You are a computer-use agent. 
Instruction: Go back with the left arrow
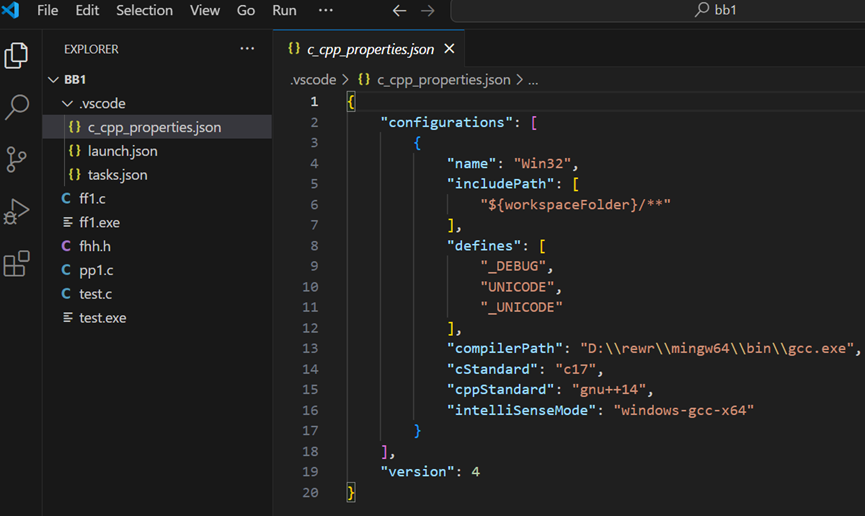point(399,10)
